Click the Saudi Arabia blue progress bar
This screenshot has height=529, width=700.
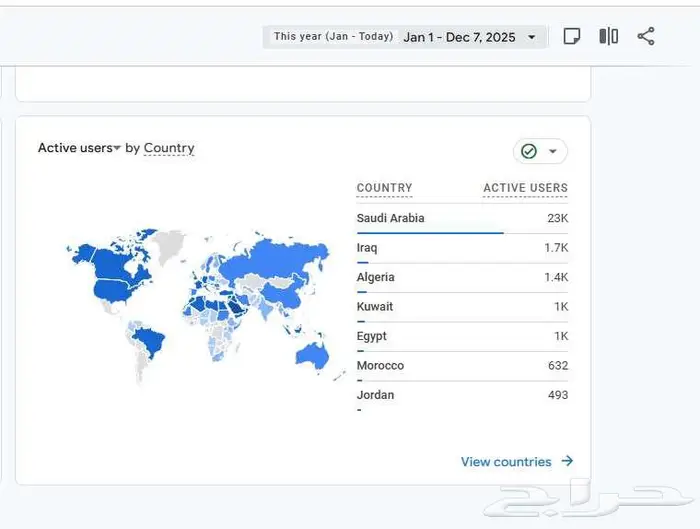(x=430, y=233)
